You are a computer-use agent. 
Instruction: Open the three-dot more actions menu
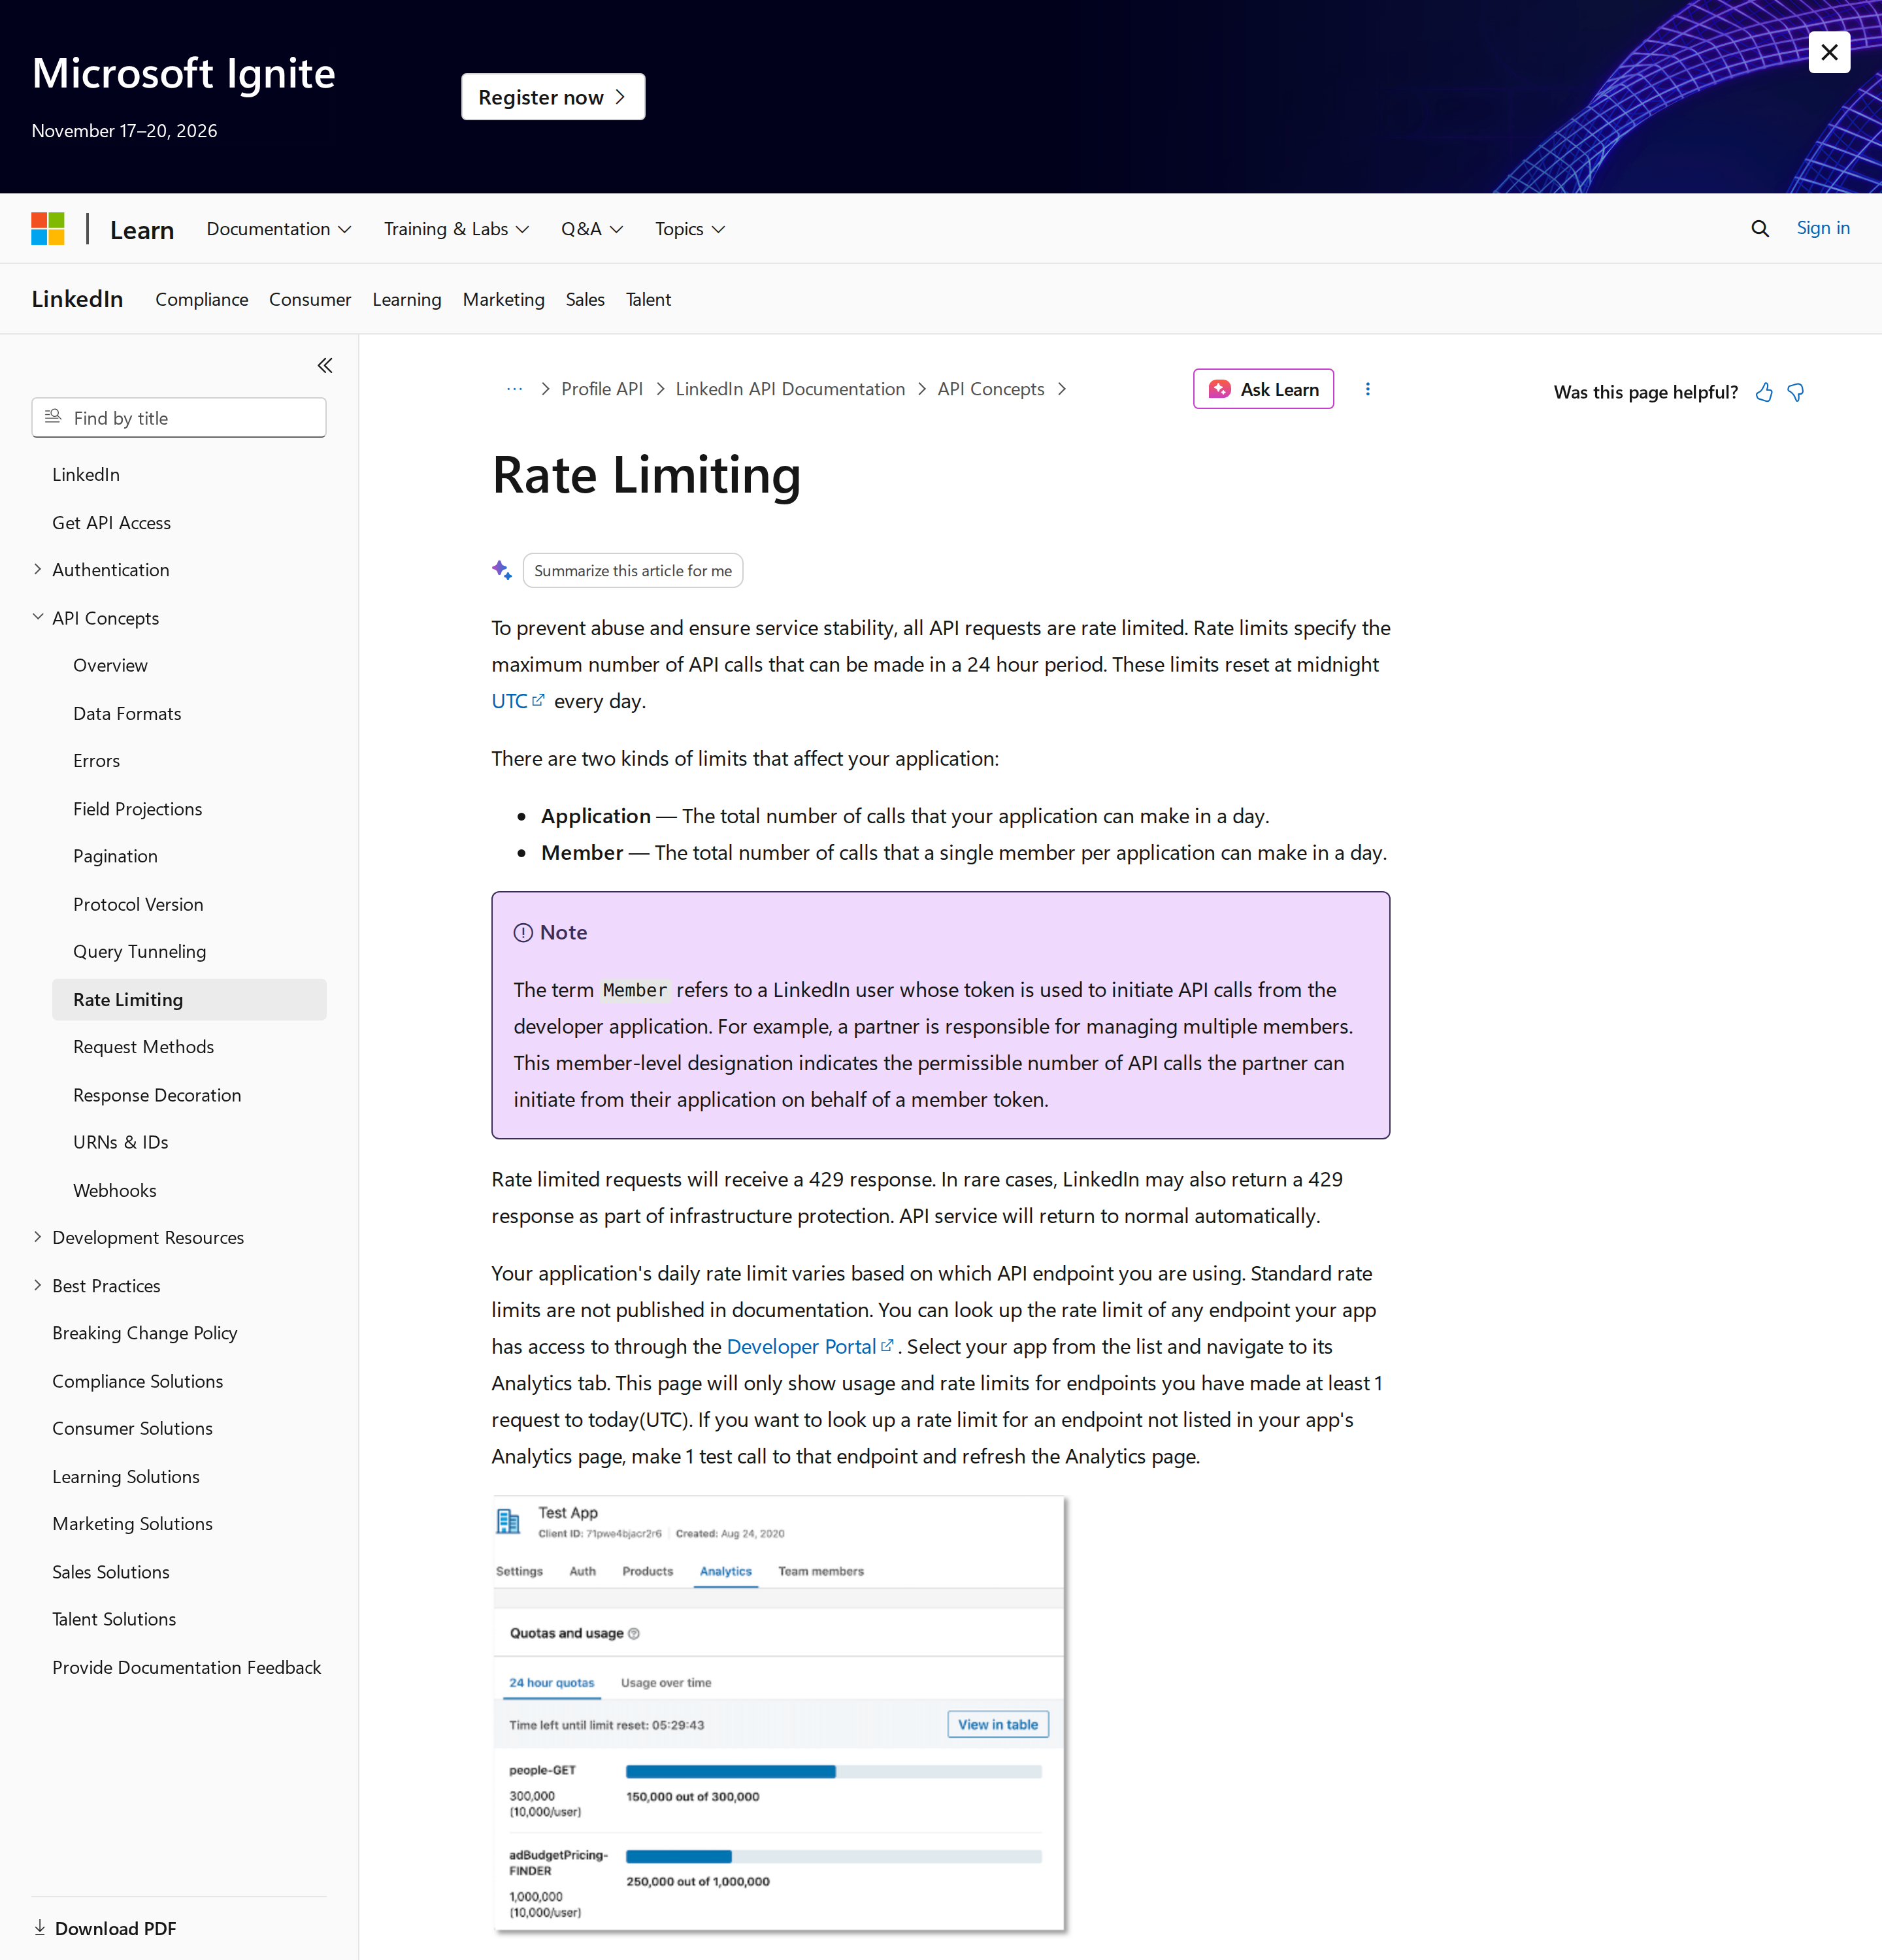(1367, 389)
